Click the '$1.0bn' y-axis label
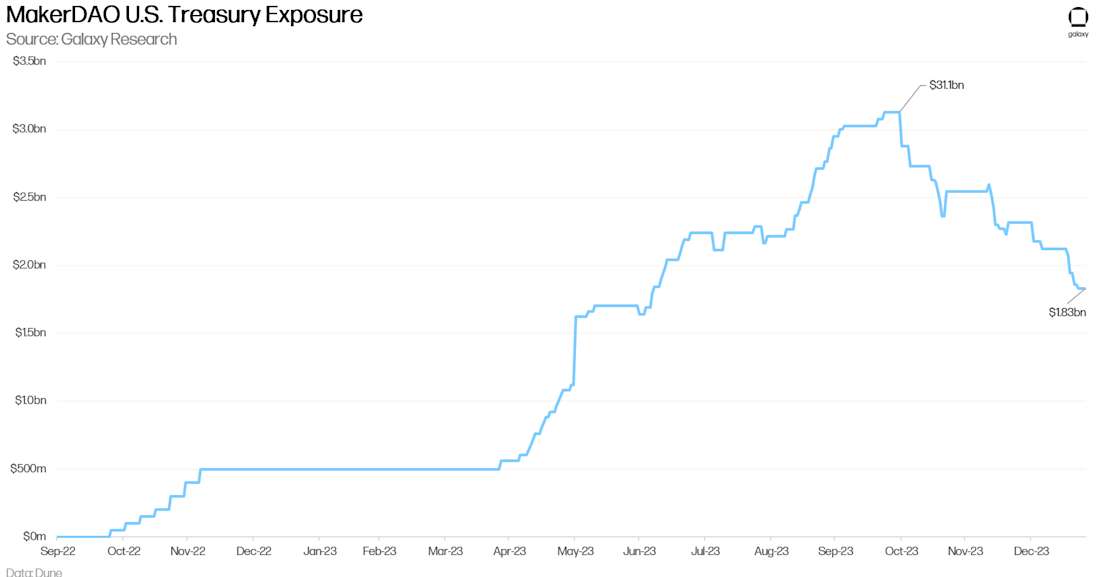The height and width of the screenshot is (577, 1100). point(30,400)
